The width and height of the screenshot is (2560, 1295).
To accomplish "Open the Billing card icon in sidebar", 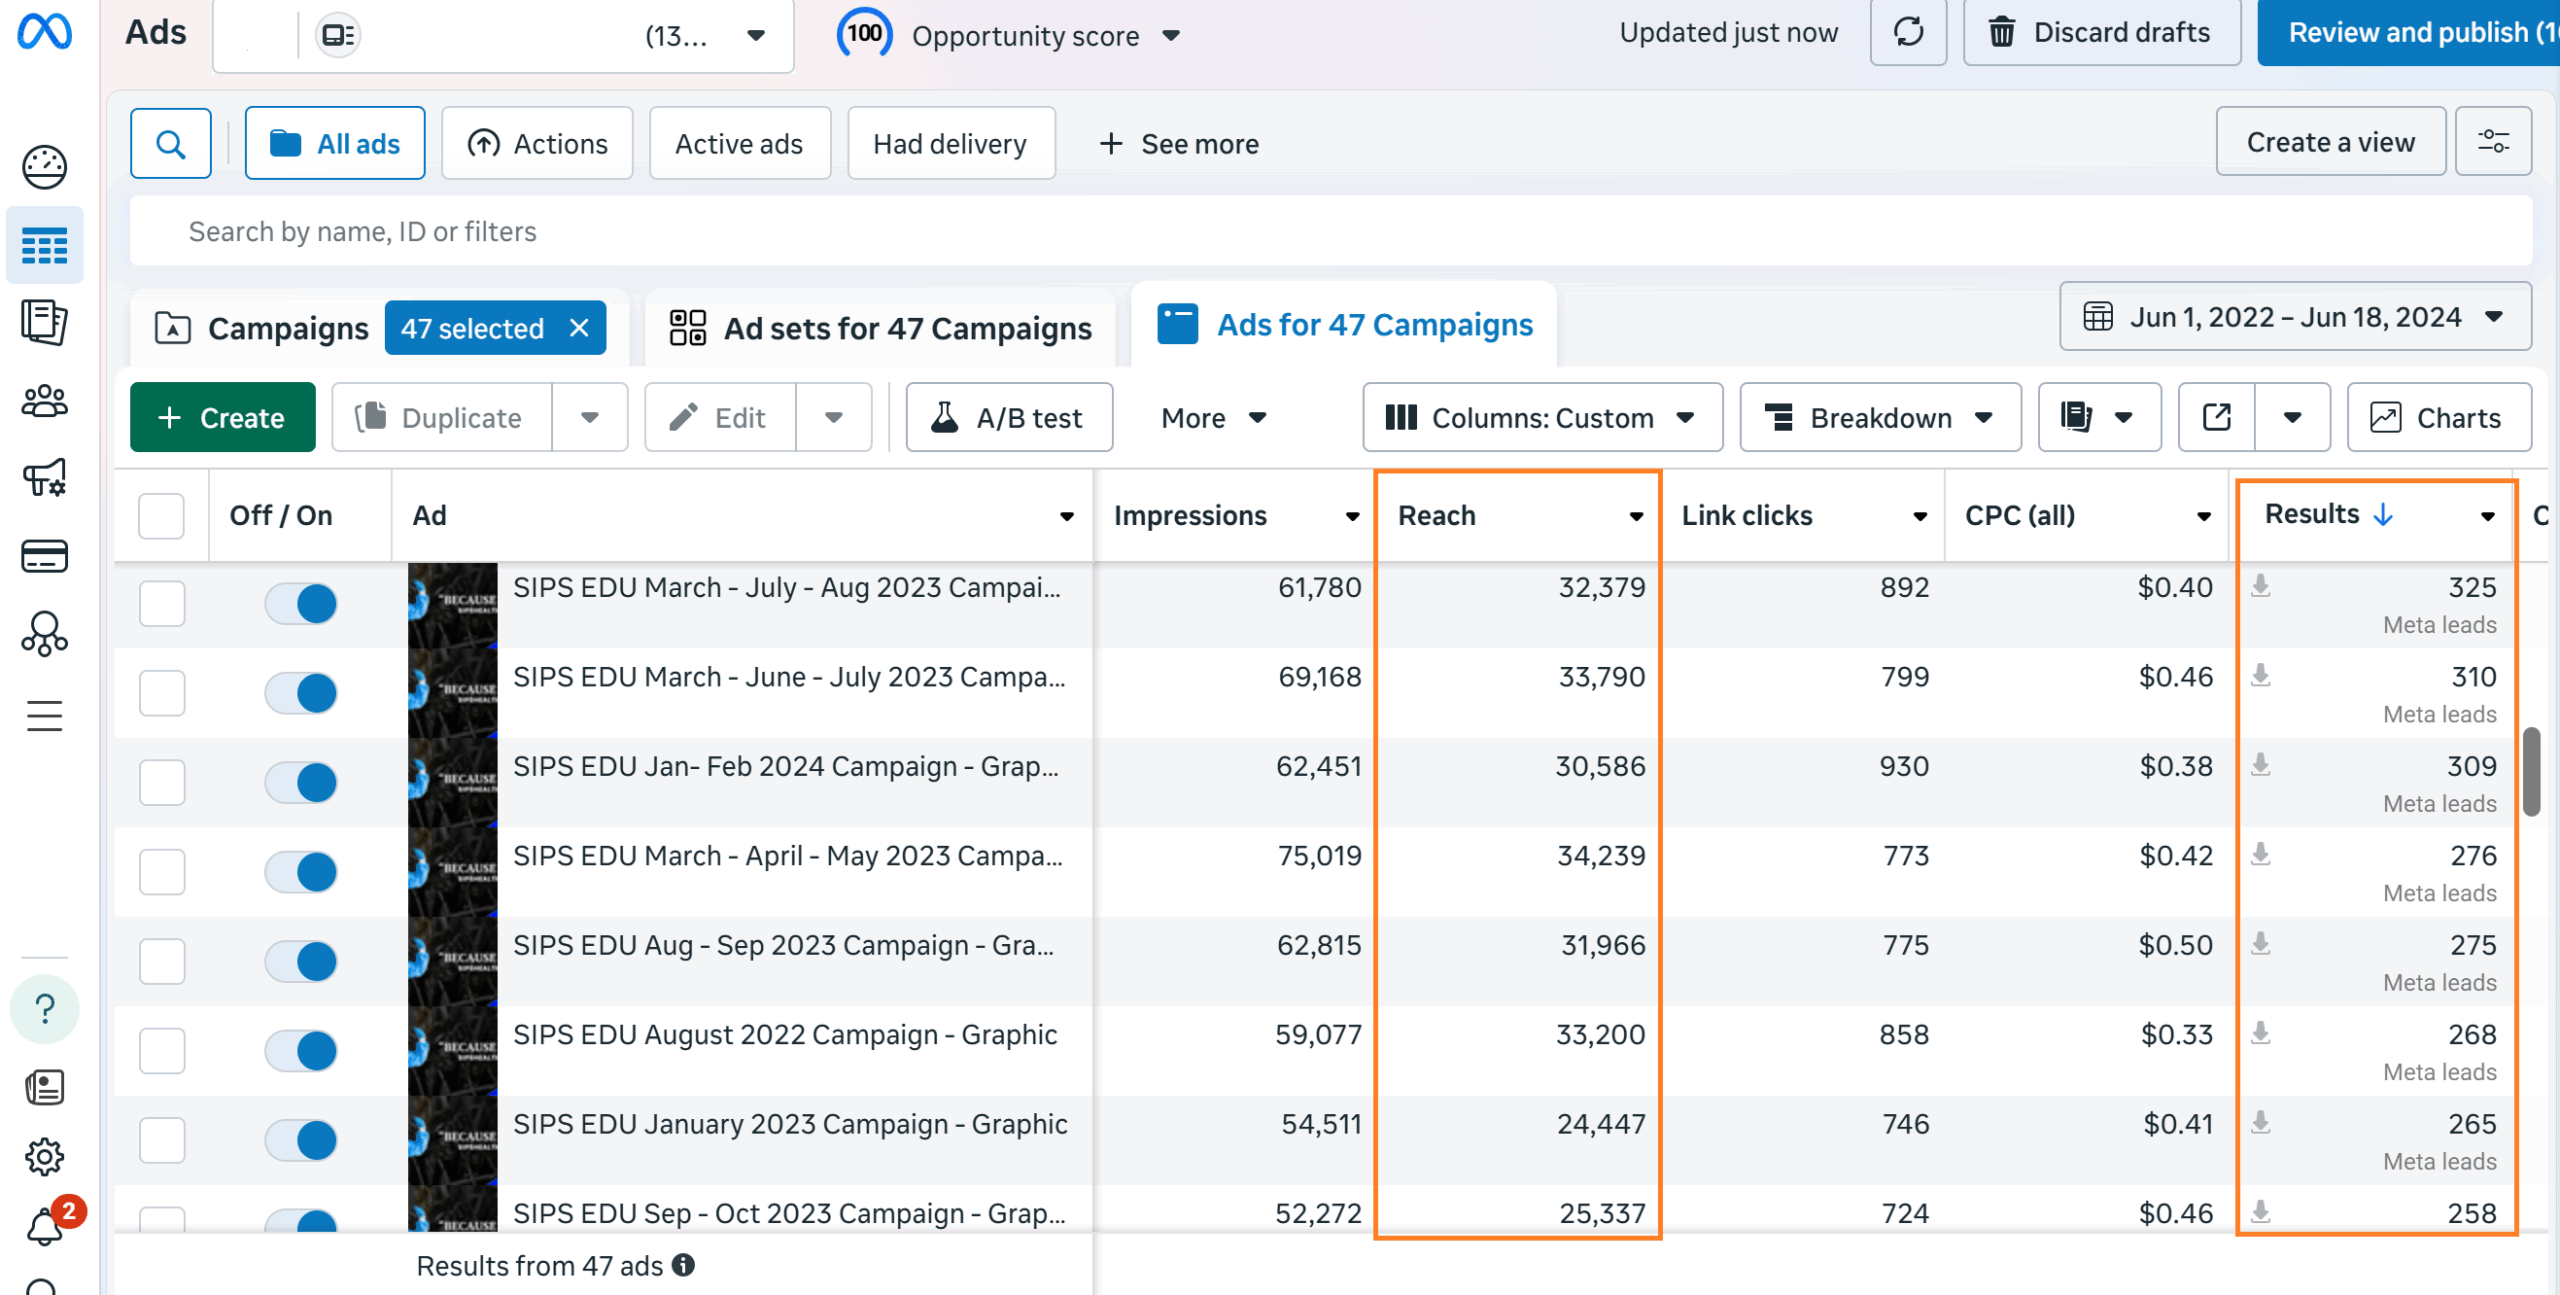I will coord(44,556).
